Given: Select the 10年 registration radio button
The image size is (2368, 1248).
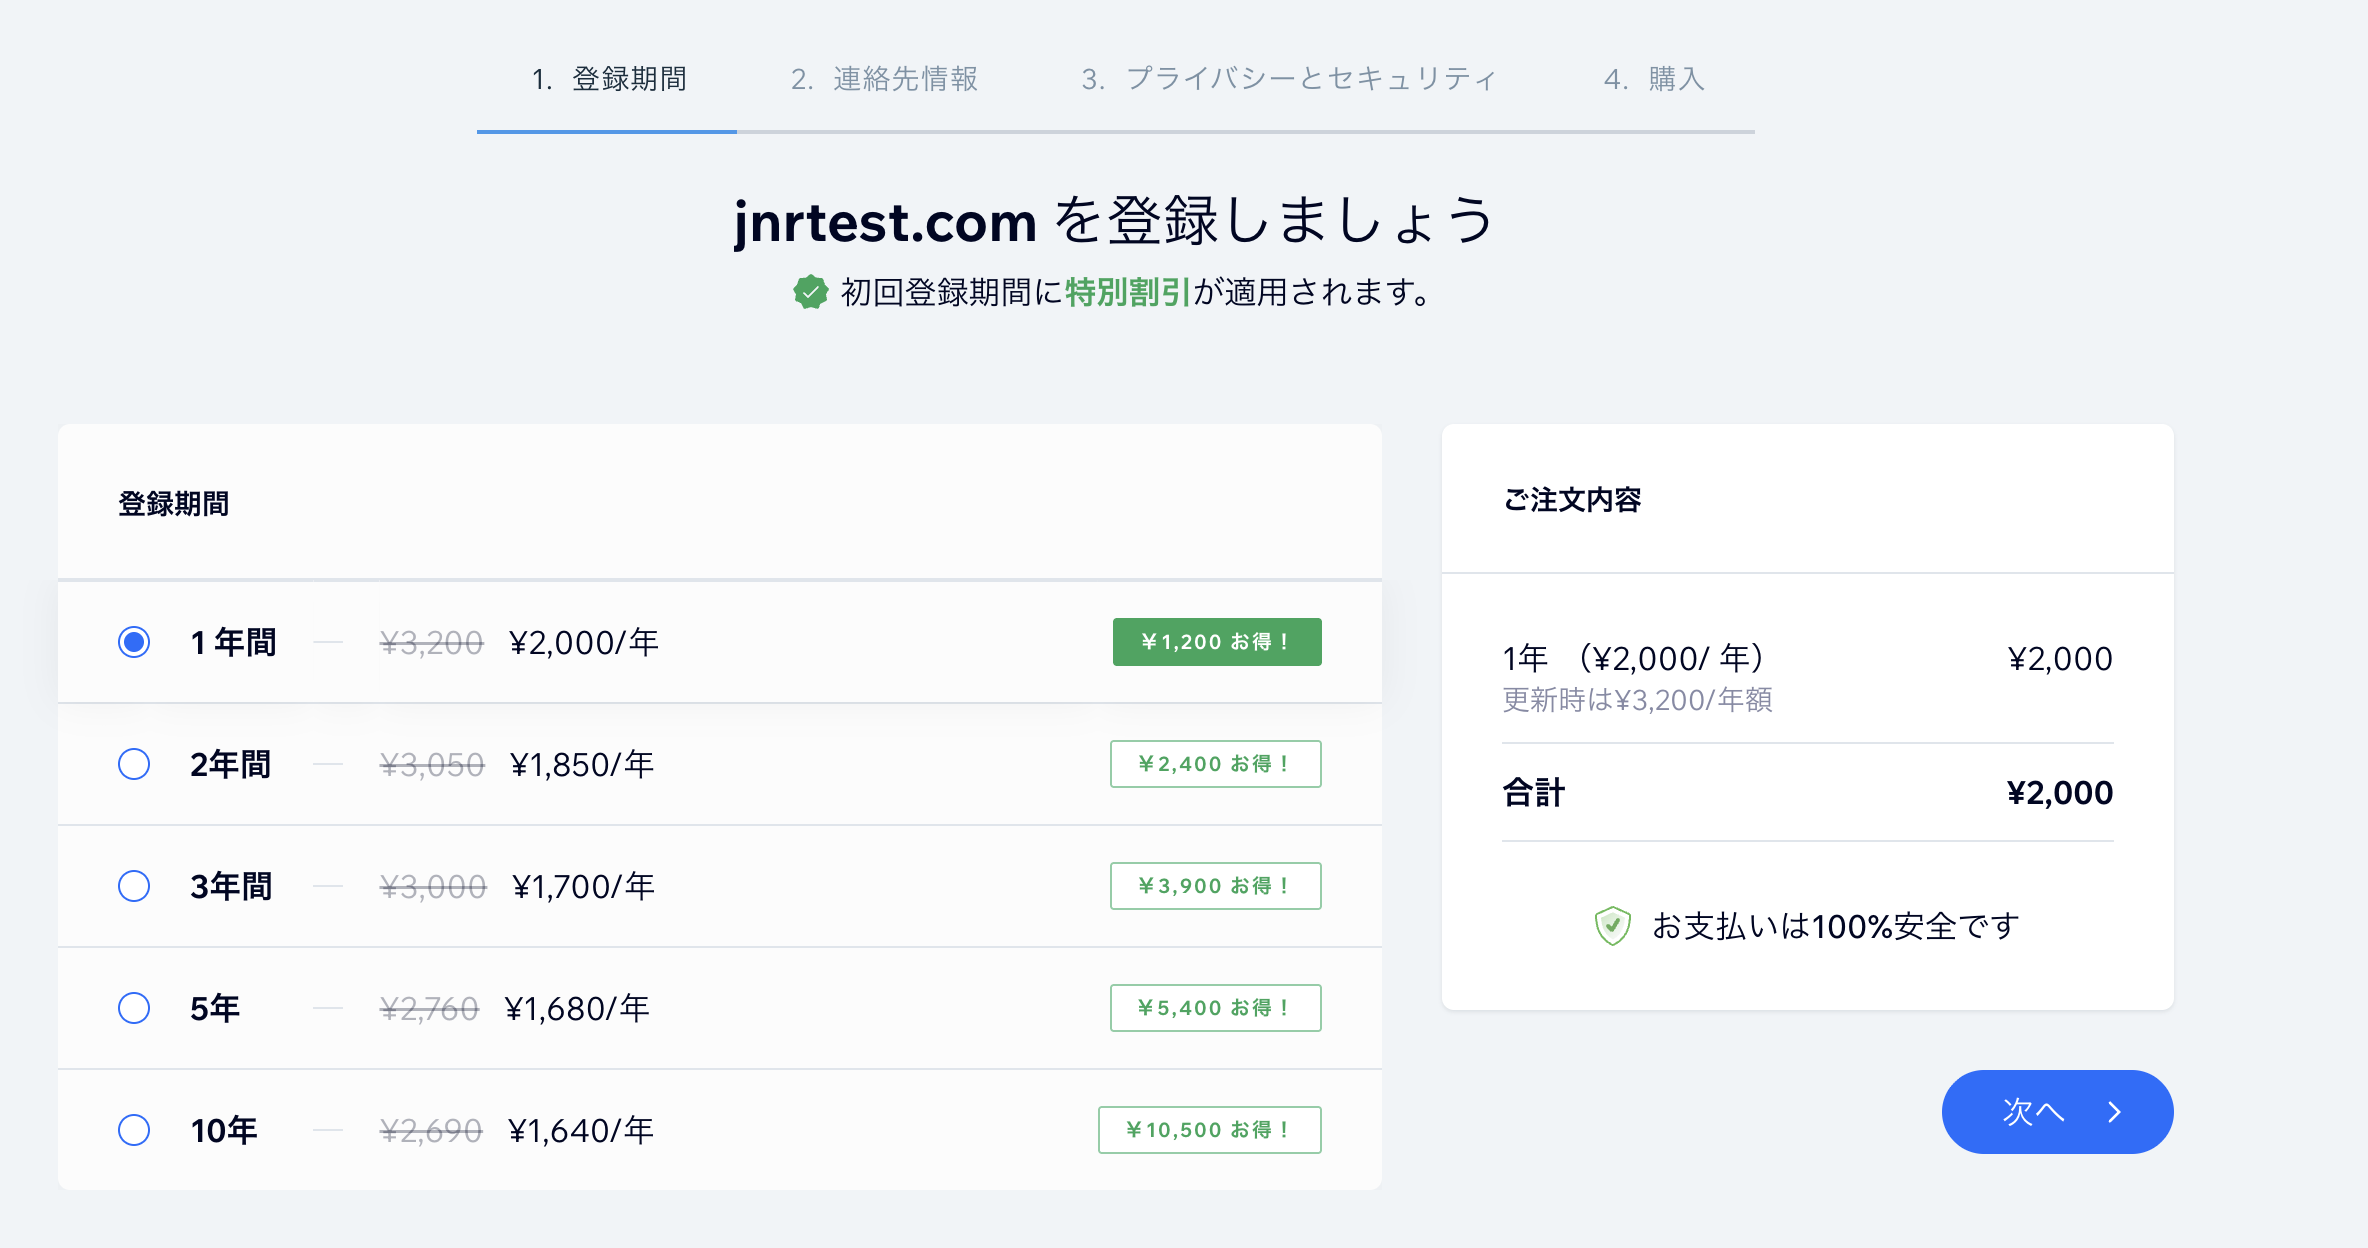Looking at the screenshot, I should click(x=134, y=1130).
